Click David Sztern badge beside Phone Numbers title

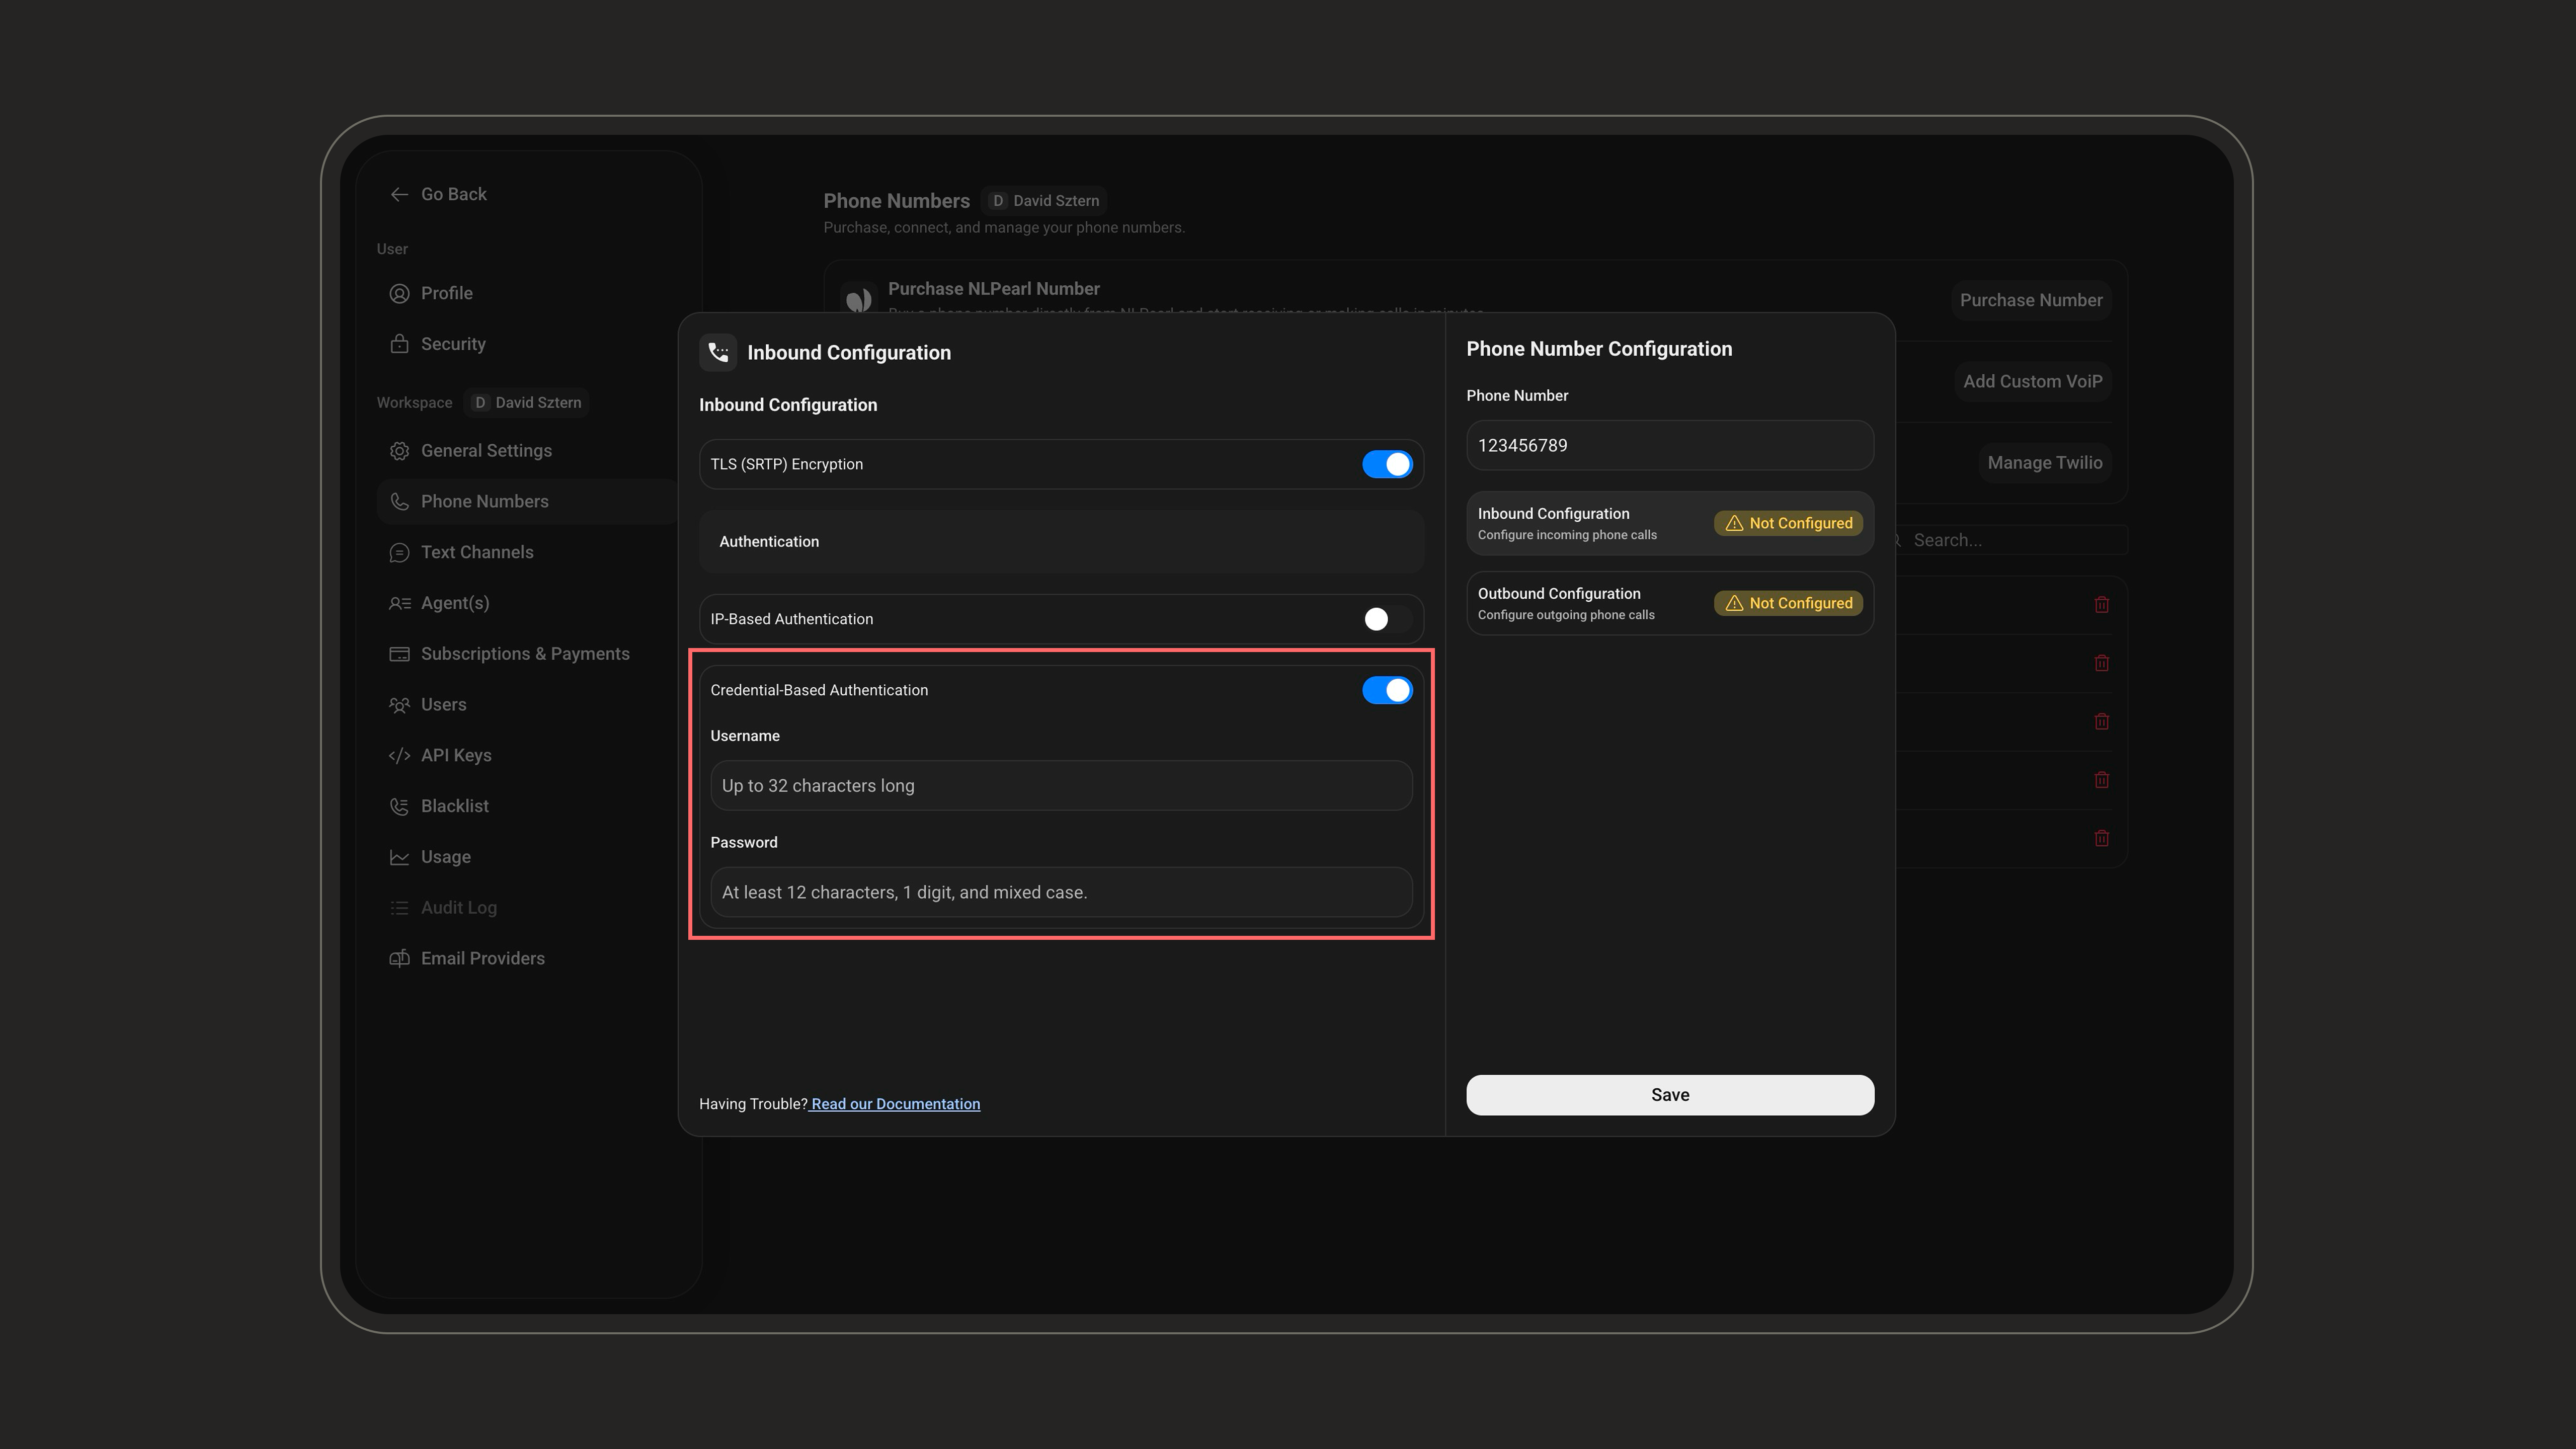1044,201
